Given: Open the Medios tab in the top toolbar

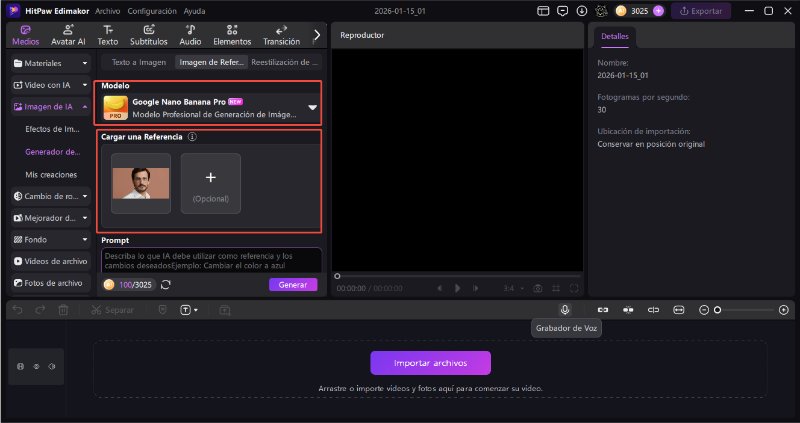Looking at the screenshot, I should click(26, 35).
